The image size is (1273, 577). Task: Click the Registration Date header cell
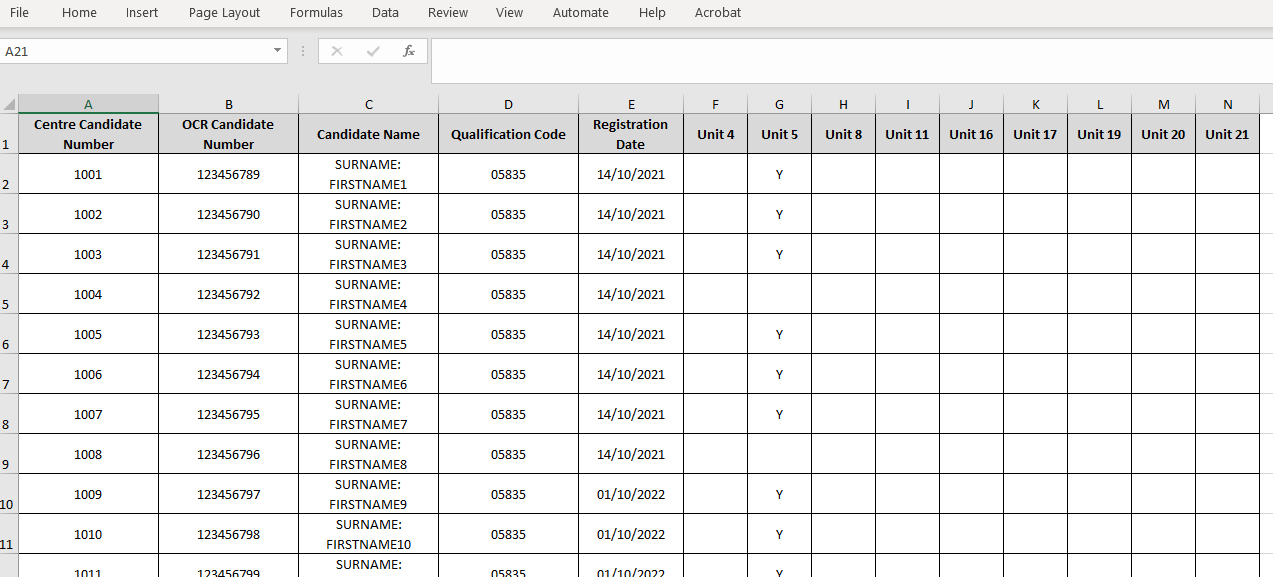[x=631, y=134]
